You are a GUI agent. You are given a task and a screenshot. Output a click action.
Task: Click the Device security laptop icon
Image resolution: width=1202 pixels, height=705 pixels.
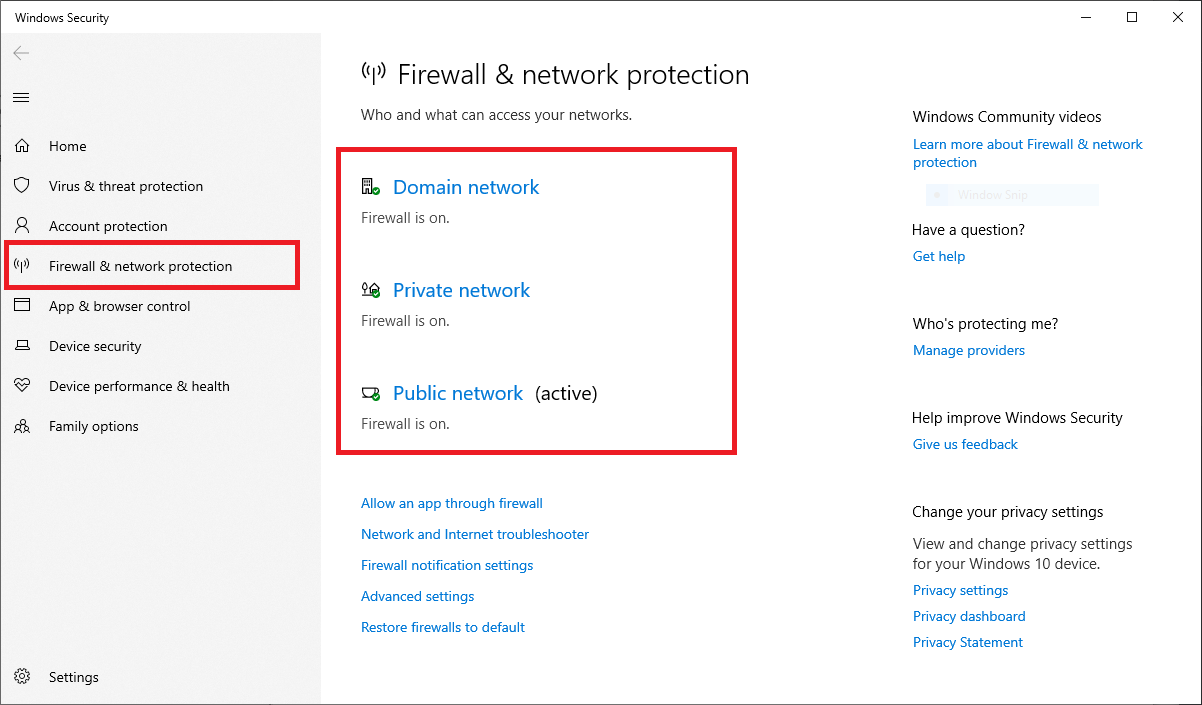[x=22, y=346]
